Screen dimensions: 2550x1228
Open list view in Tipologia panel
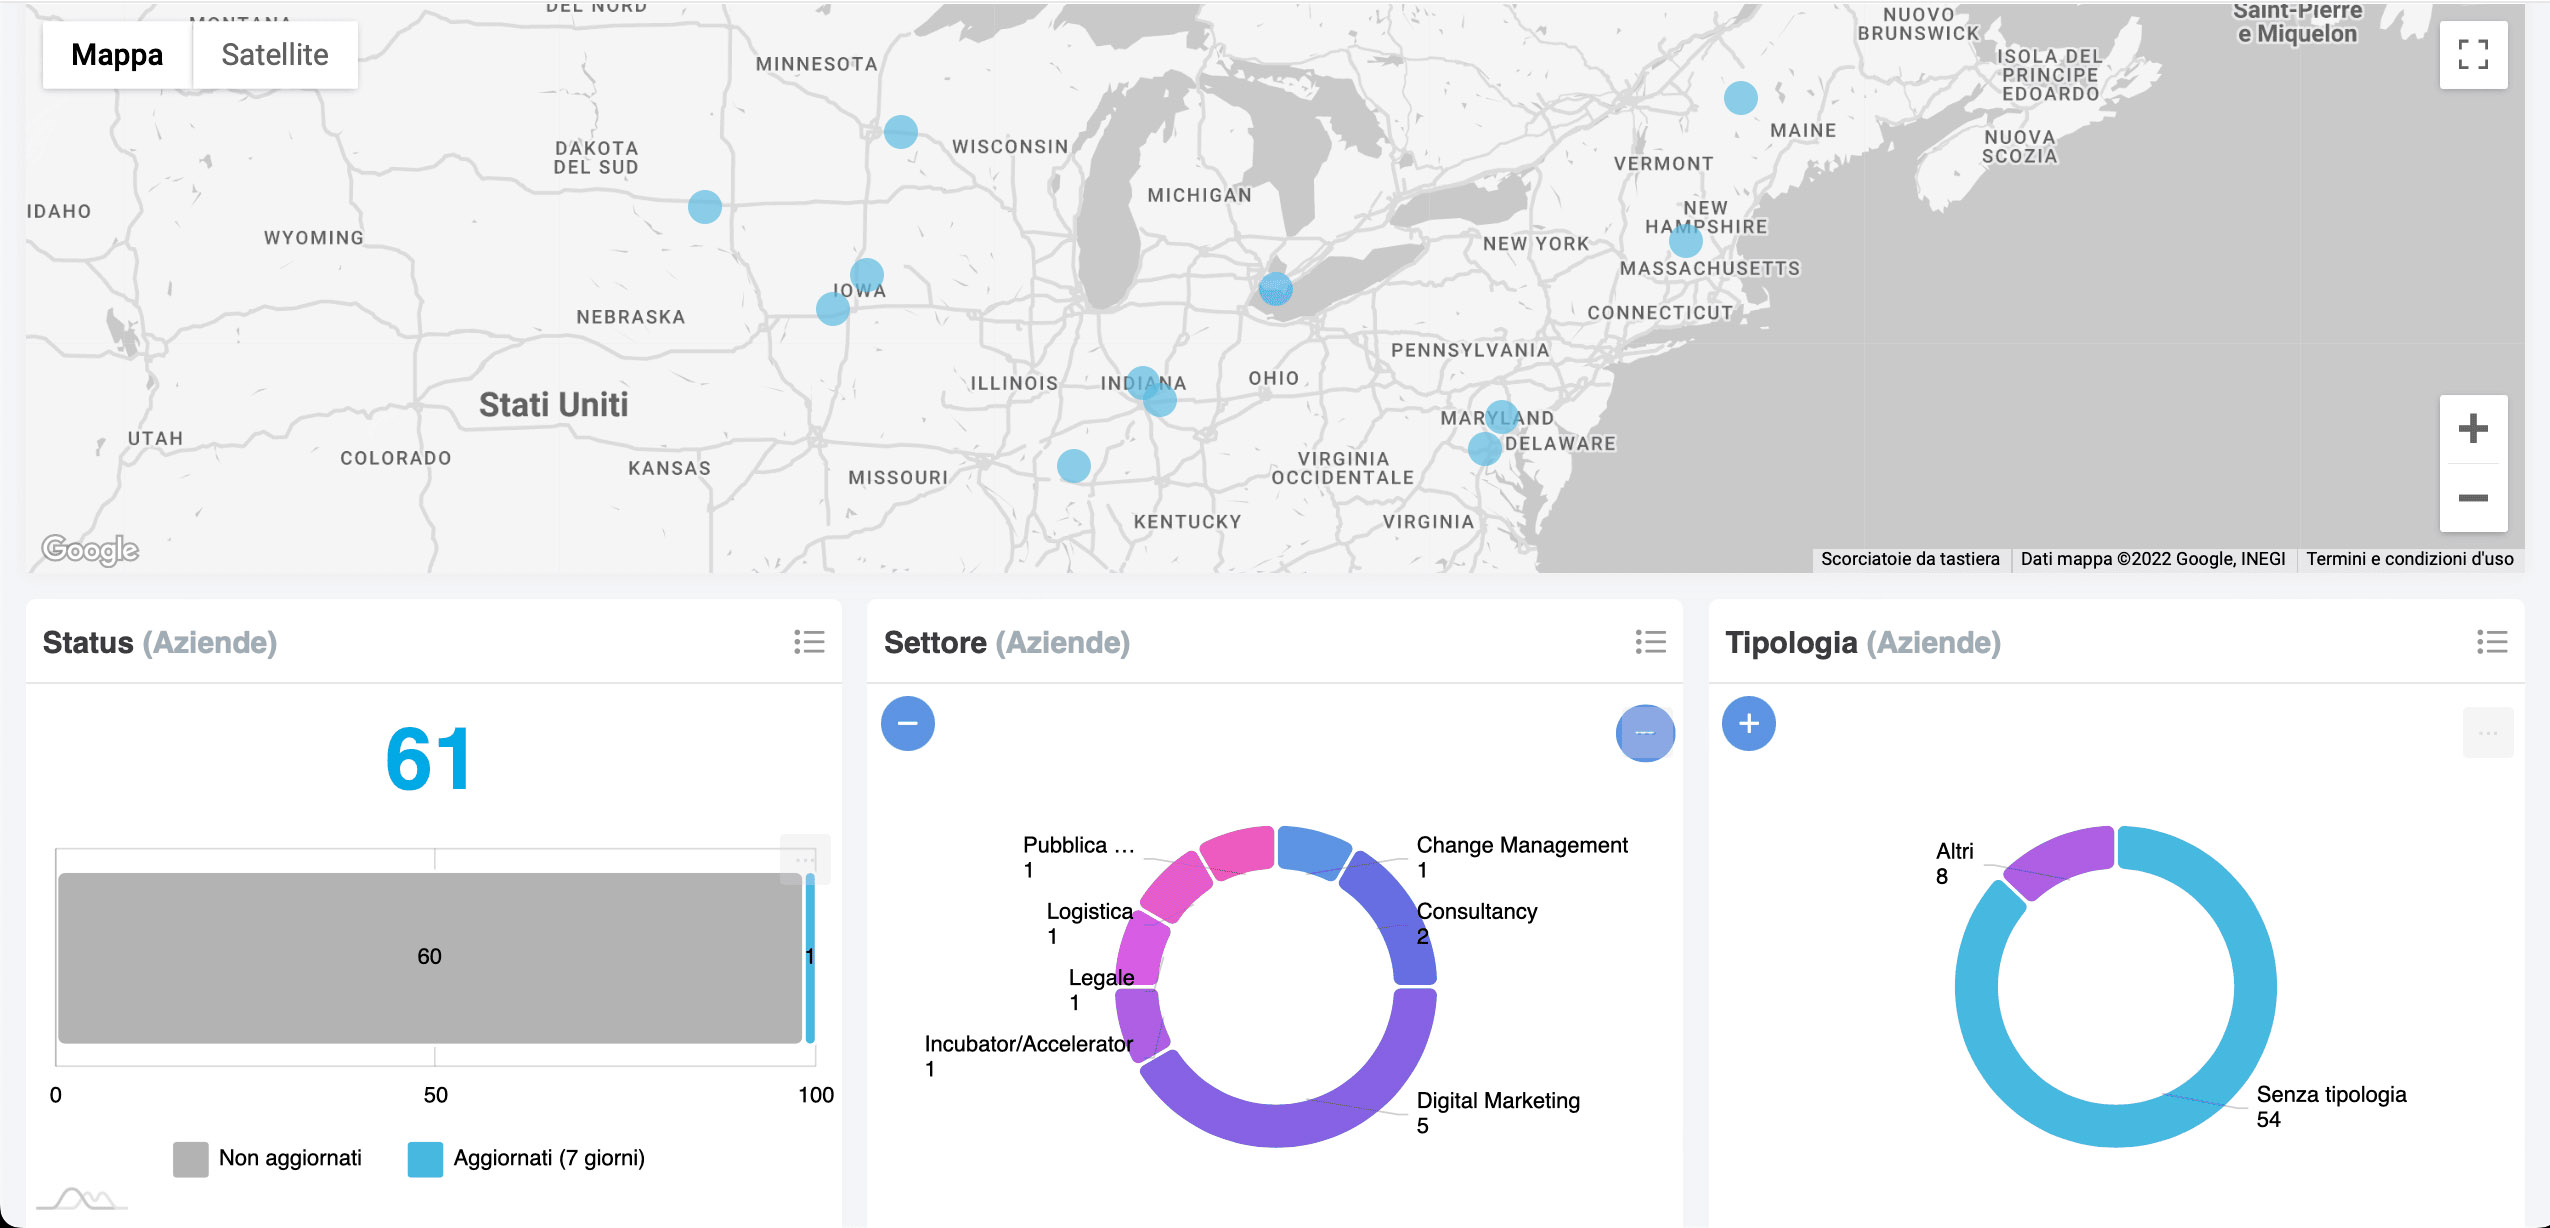[2491, 642]
